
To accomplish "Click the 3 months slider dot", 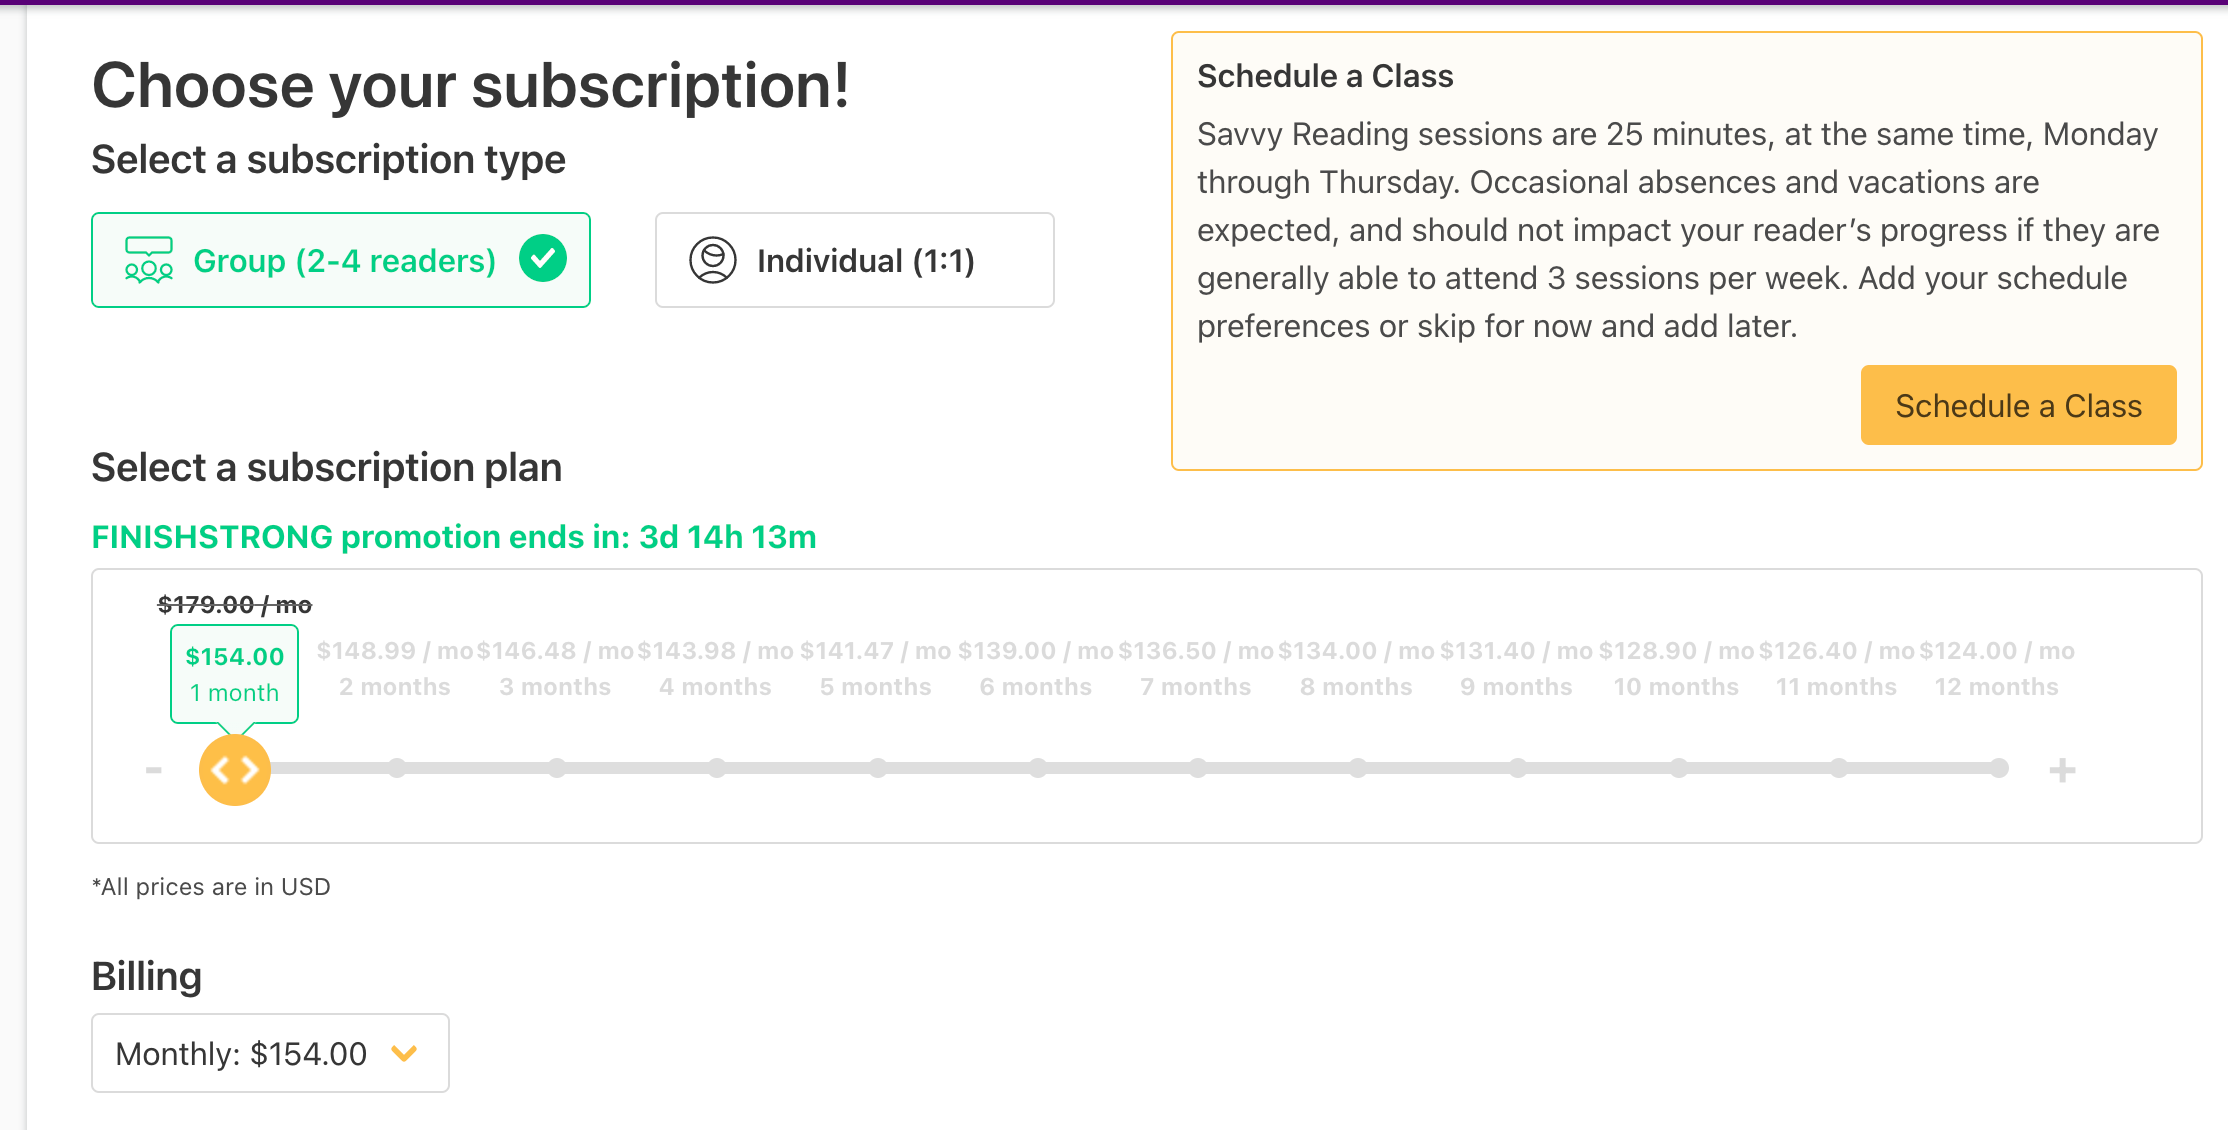I will (x=557, y=768).
